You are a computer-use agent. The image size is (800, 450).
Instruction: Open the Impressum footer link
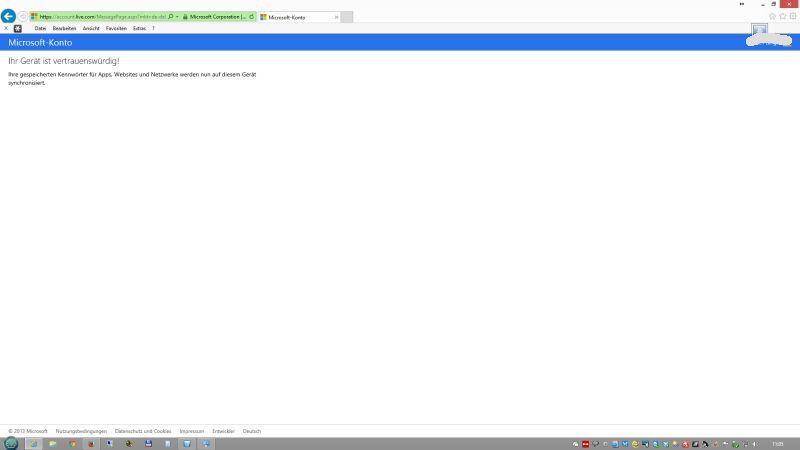click(191, 431)
